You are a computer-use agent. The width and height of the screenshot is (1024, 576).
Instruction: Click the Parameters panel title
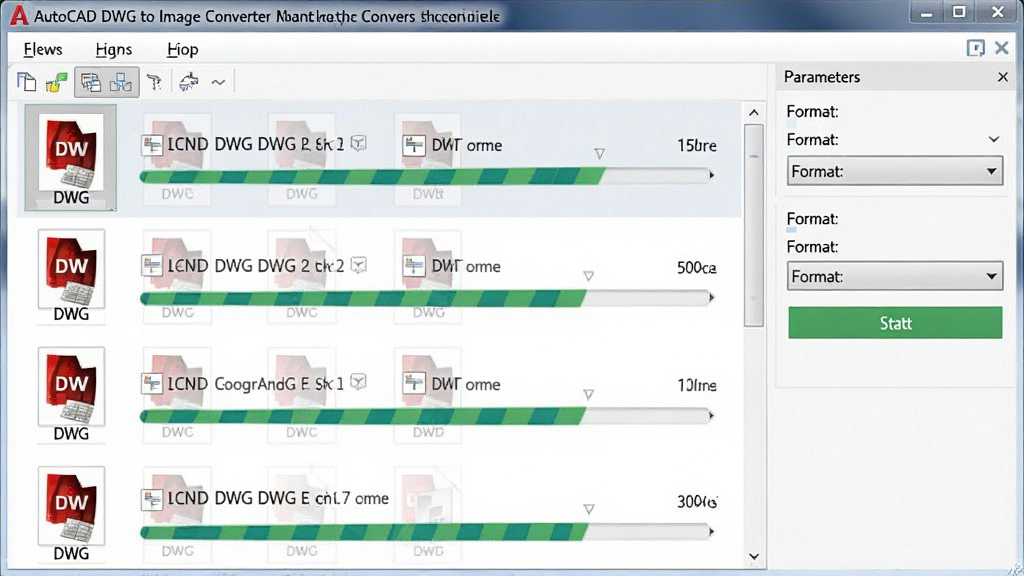pyautogui.click(x=822, y=77)
